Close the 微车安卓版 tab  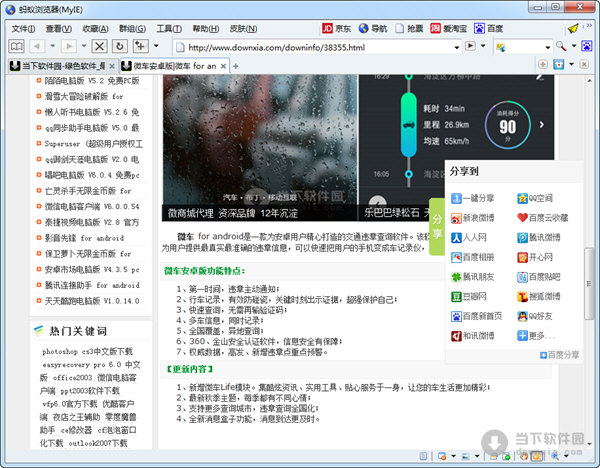tap(223, 66)
